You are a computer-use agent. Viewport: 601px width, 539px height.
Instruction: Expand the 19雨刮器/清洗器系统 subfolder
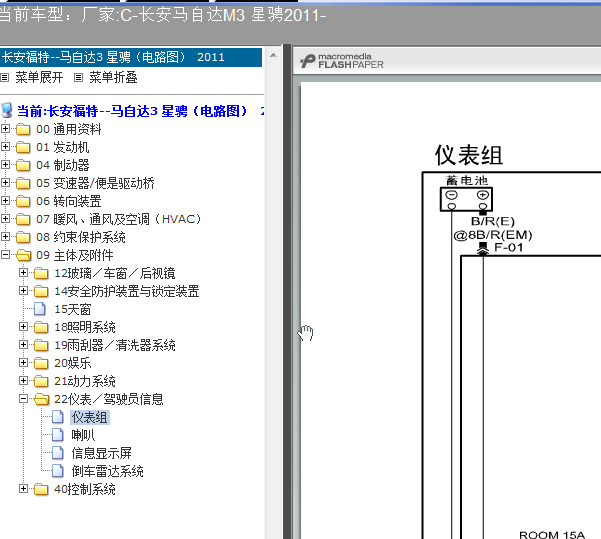point(23,345)
